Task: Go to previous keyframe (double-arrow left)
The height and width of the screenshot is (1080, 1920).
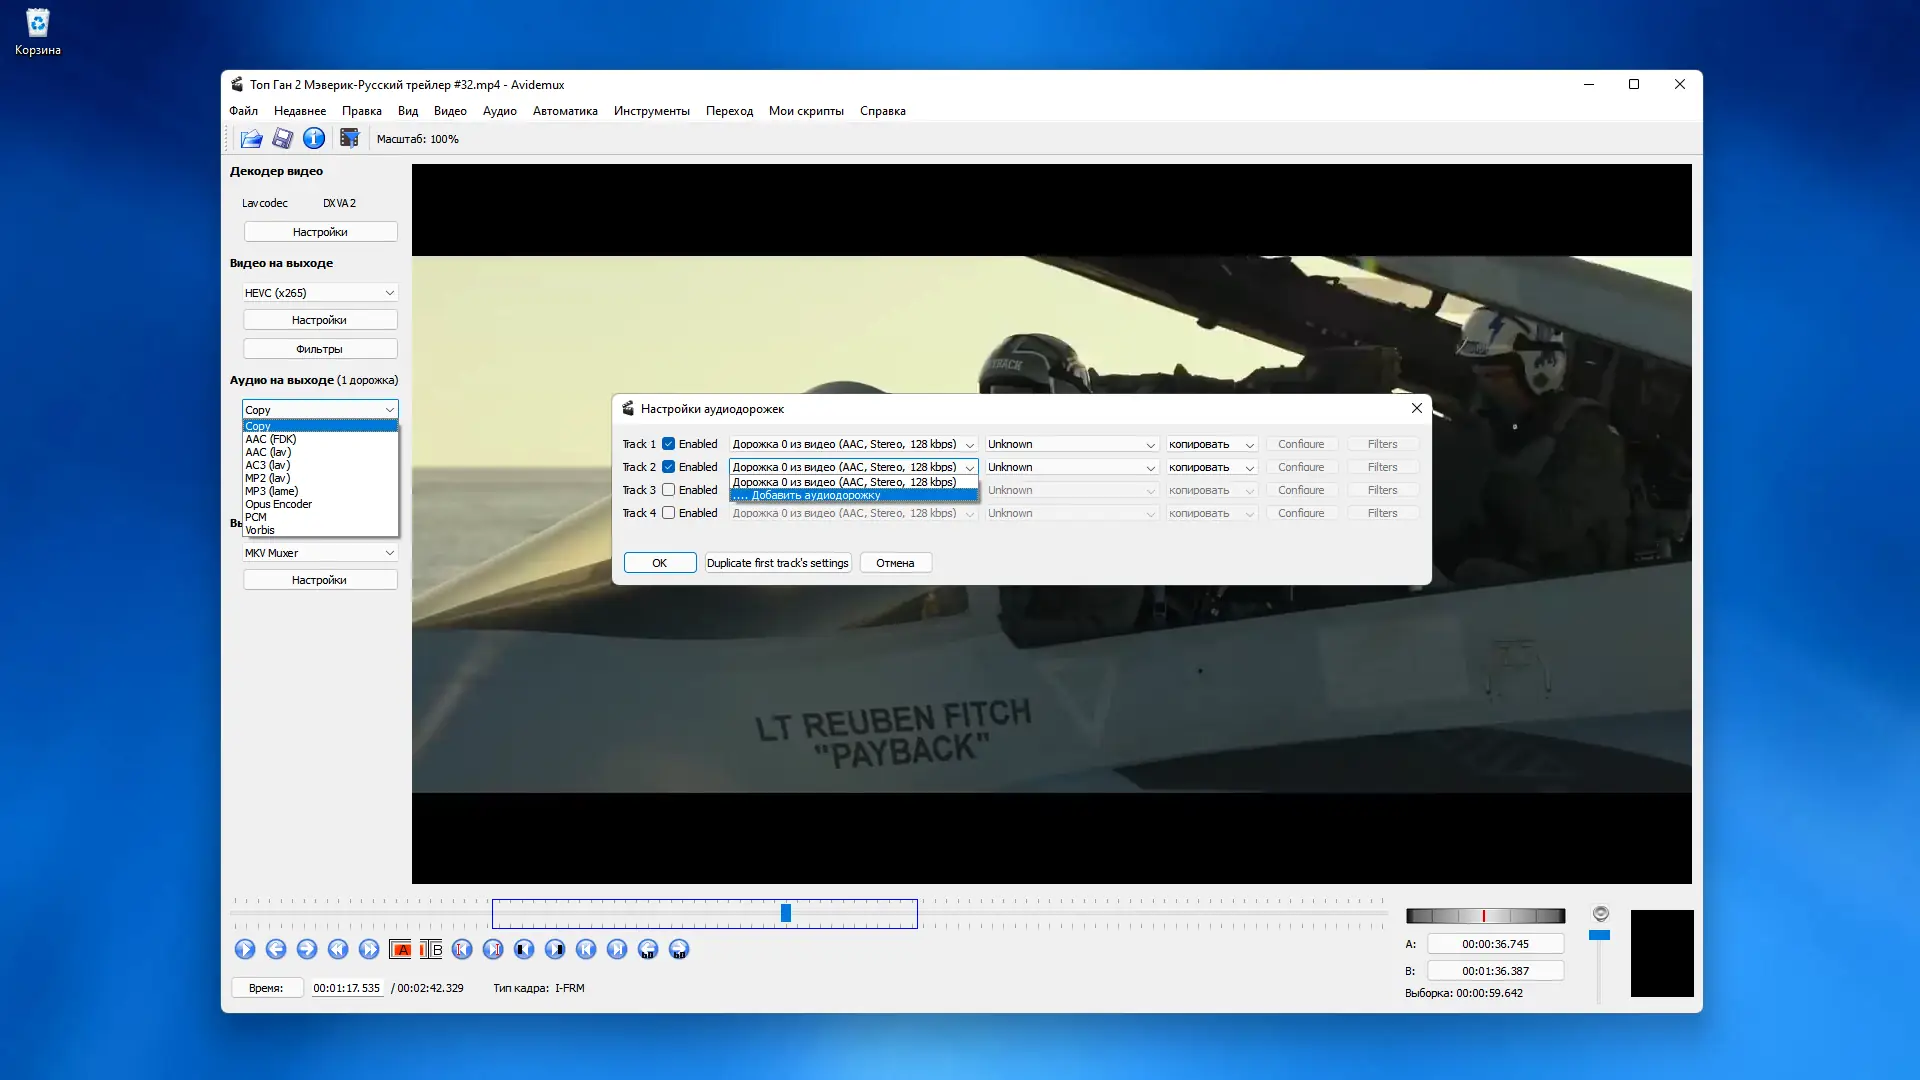Action: tap(338, 950)
